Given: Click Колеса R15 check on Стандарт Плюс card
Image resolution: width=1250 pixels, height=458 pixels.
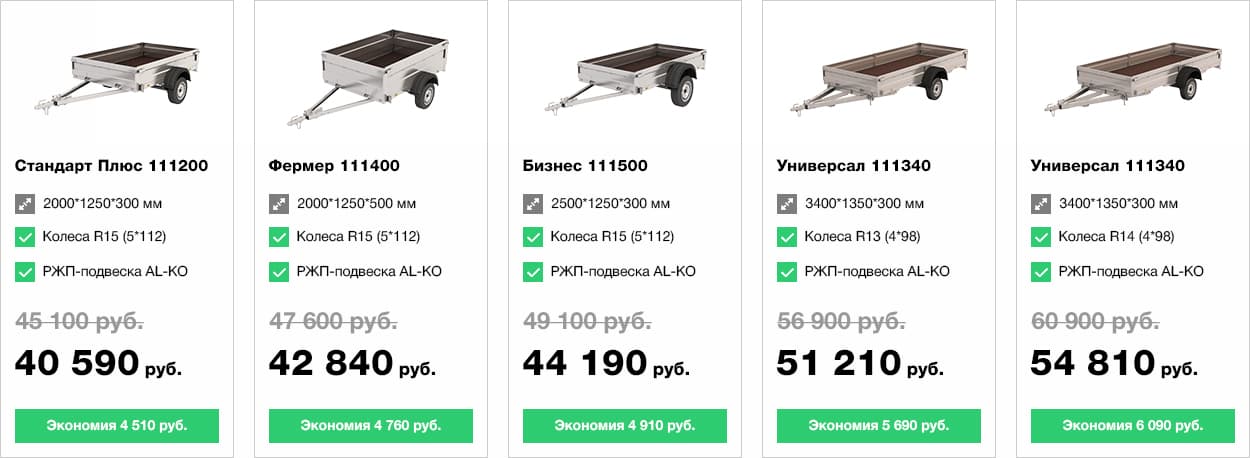Looking at the screenshot, I should pyautogui.click(x=25, y=238).
